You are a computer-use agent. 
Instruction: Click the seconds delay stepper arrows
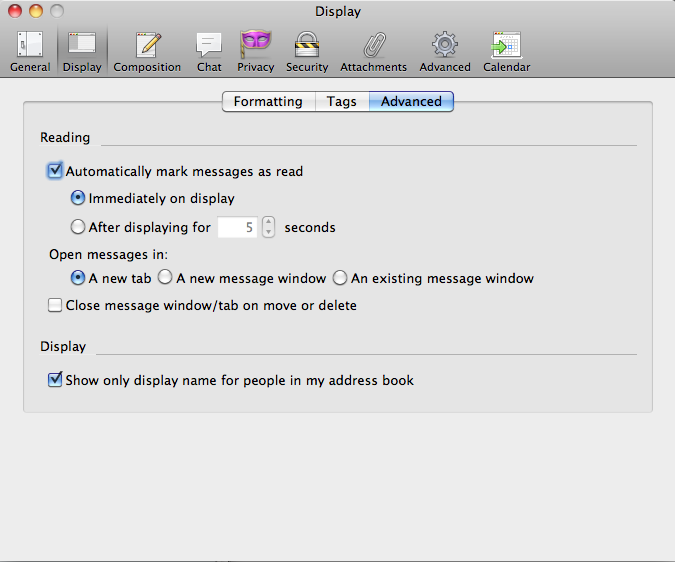[x=268, y=227]
